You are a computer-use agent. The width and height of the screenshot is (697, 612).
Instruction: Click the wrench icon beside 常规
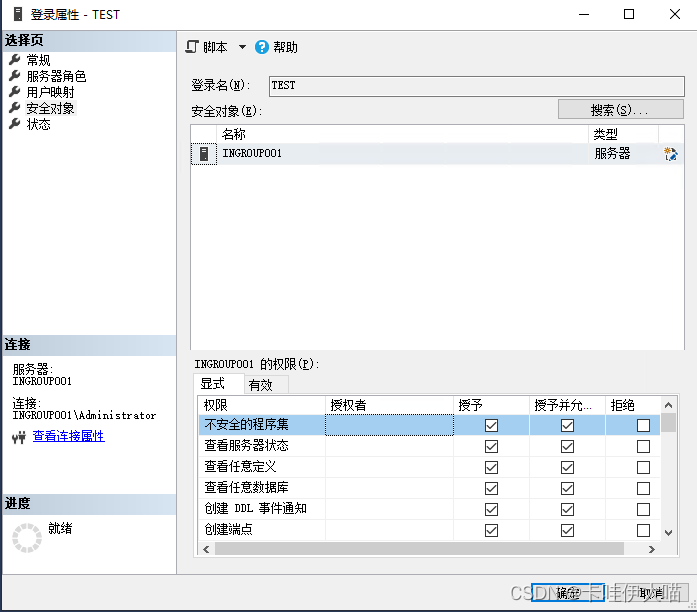point(15,59)
